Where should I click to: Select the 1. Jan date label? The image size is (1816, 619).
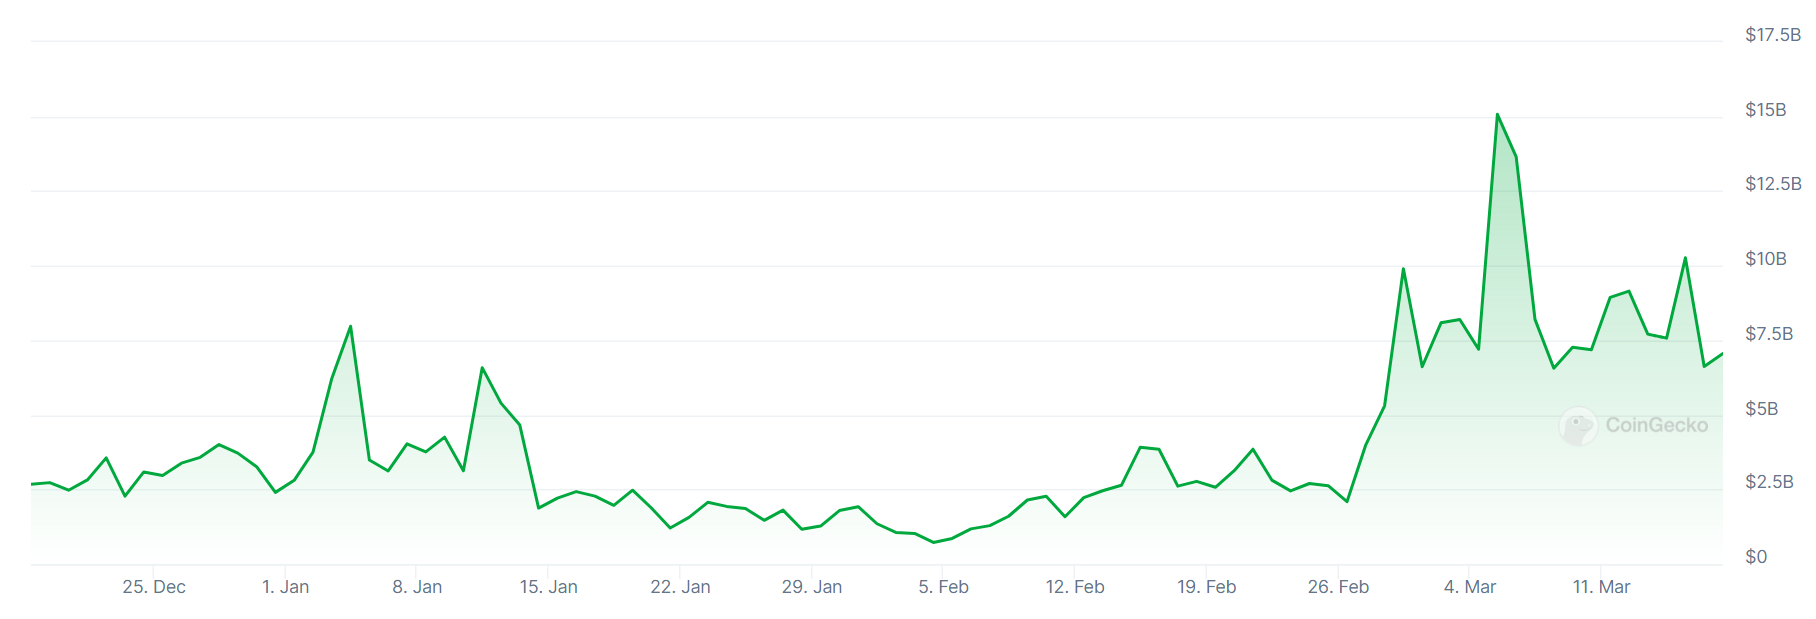tap(285, 587)
